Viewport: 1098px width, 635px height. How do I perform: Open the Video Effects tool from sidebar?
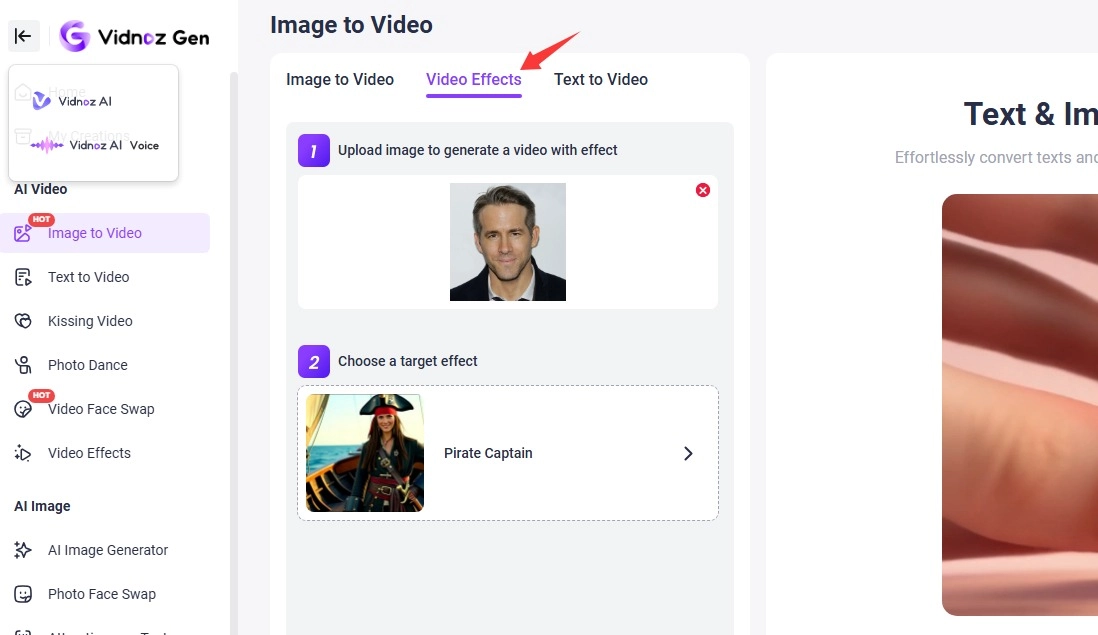coord(89,453)
